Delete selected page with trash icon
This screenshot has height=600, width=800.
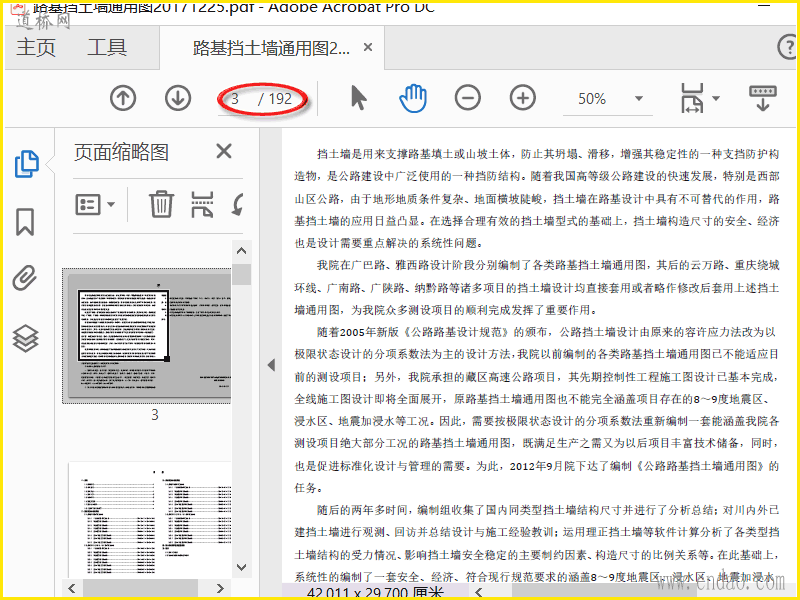(x=162, y=204)
